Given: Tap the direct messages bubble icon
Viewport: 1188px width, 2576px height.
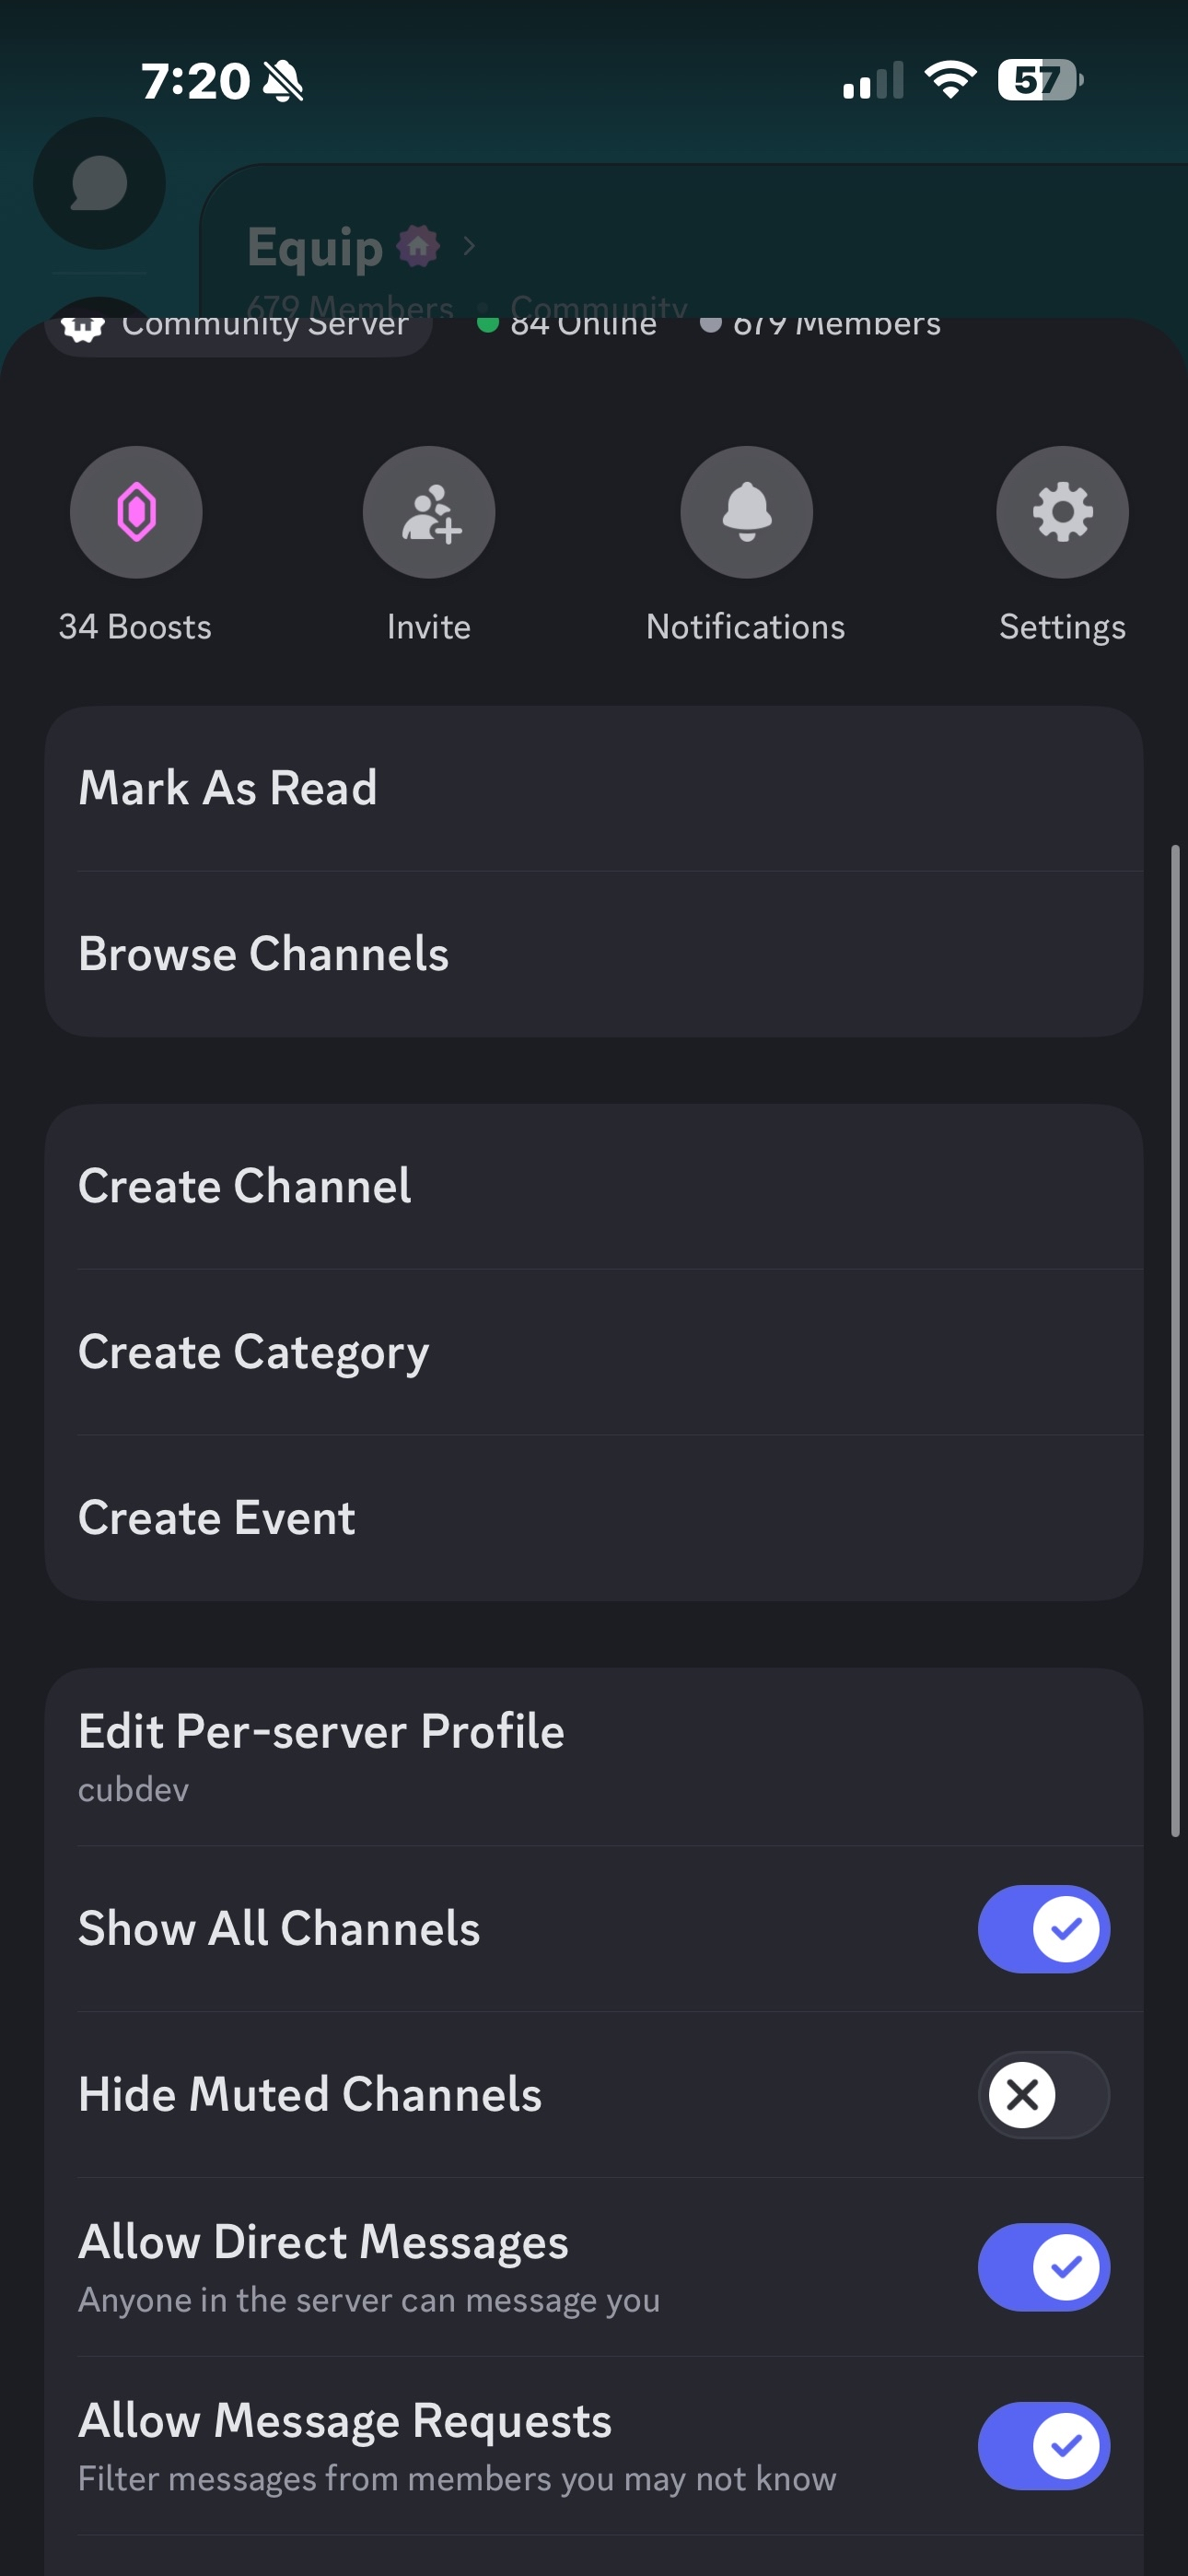Looking at the screenshot, I should 99,184.
